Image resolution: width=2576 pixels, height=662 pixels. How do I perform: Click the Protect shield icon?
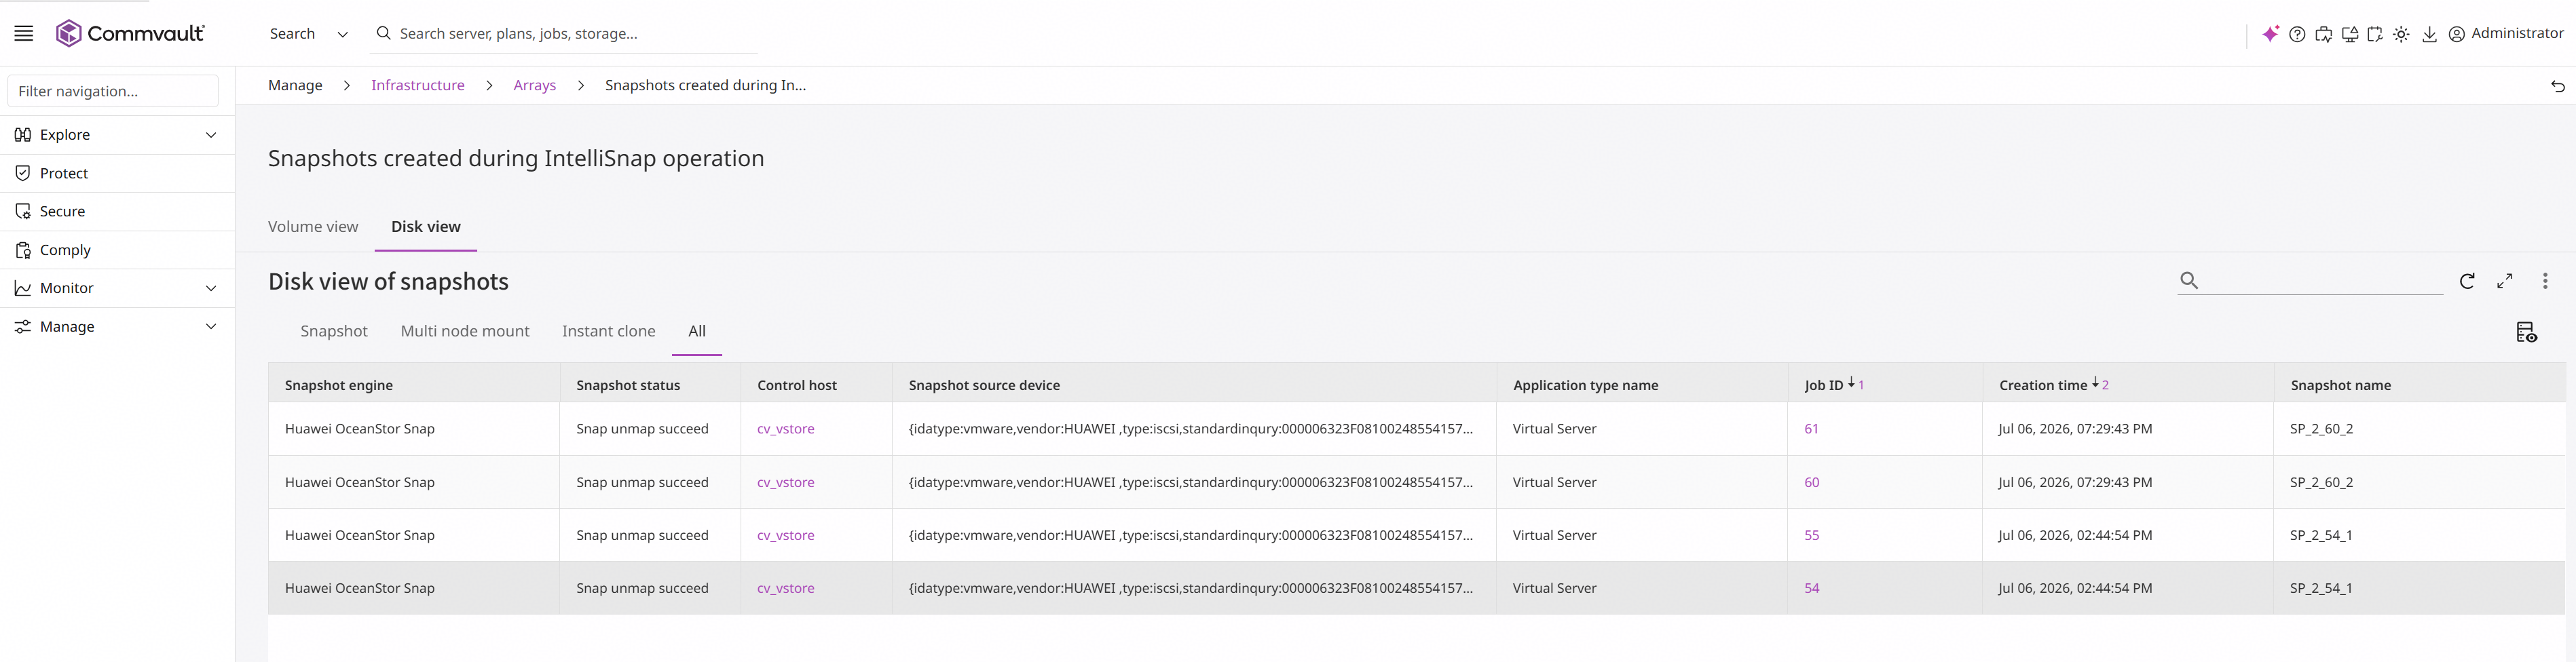point(23,173)
